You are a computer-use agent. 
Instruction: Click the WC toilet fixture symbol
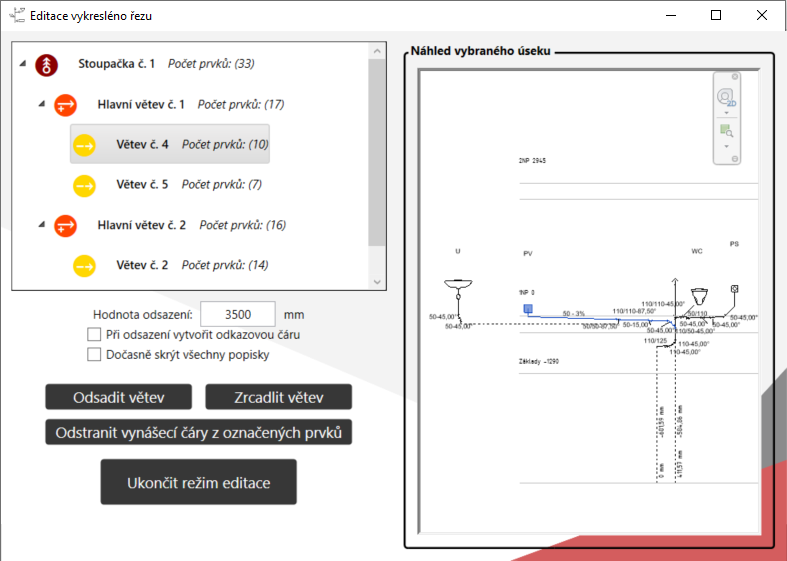point(699,296)
